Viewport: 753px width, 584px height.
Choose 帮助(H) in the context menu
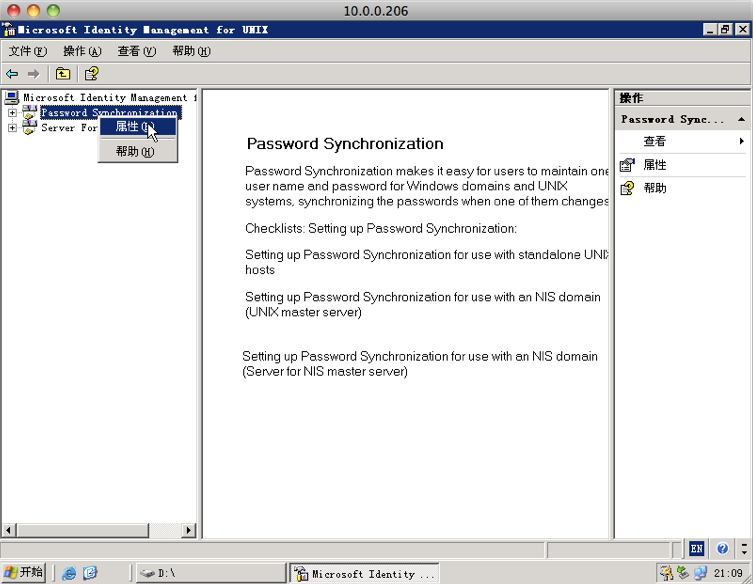pyautogui.click(x=138, y=152)
